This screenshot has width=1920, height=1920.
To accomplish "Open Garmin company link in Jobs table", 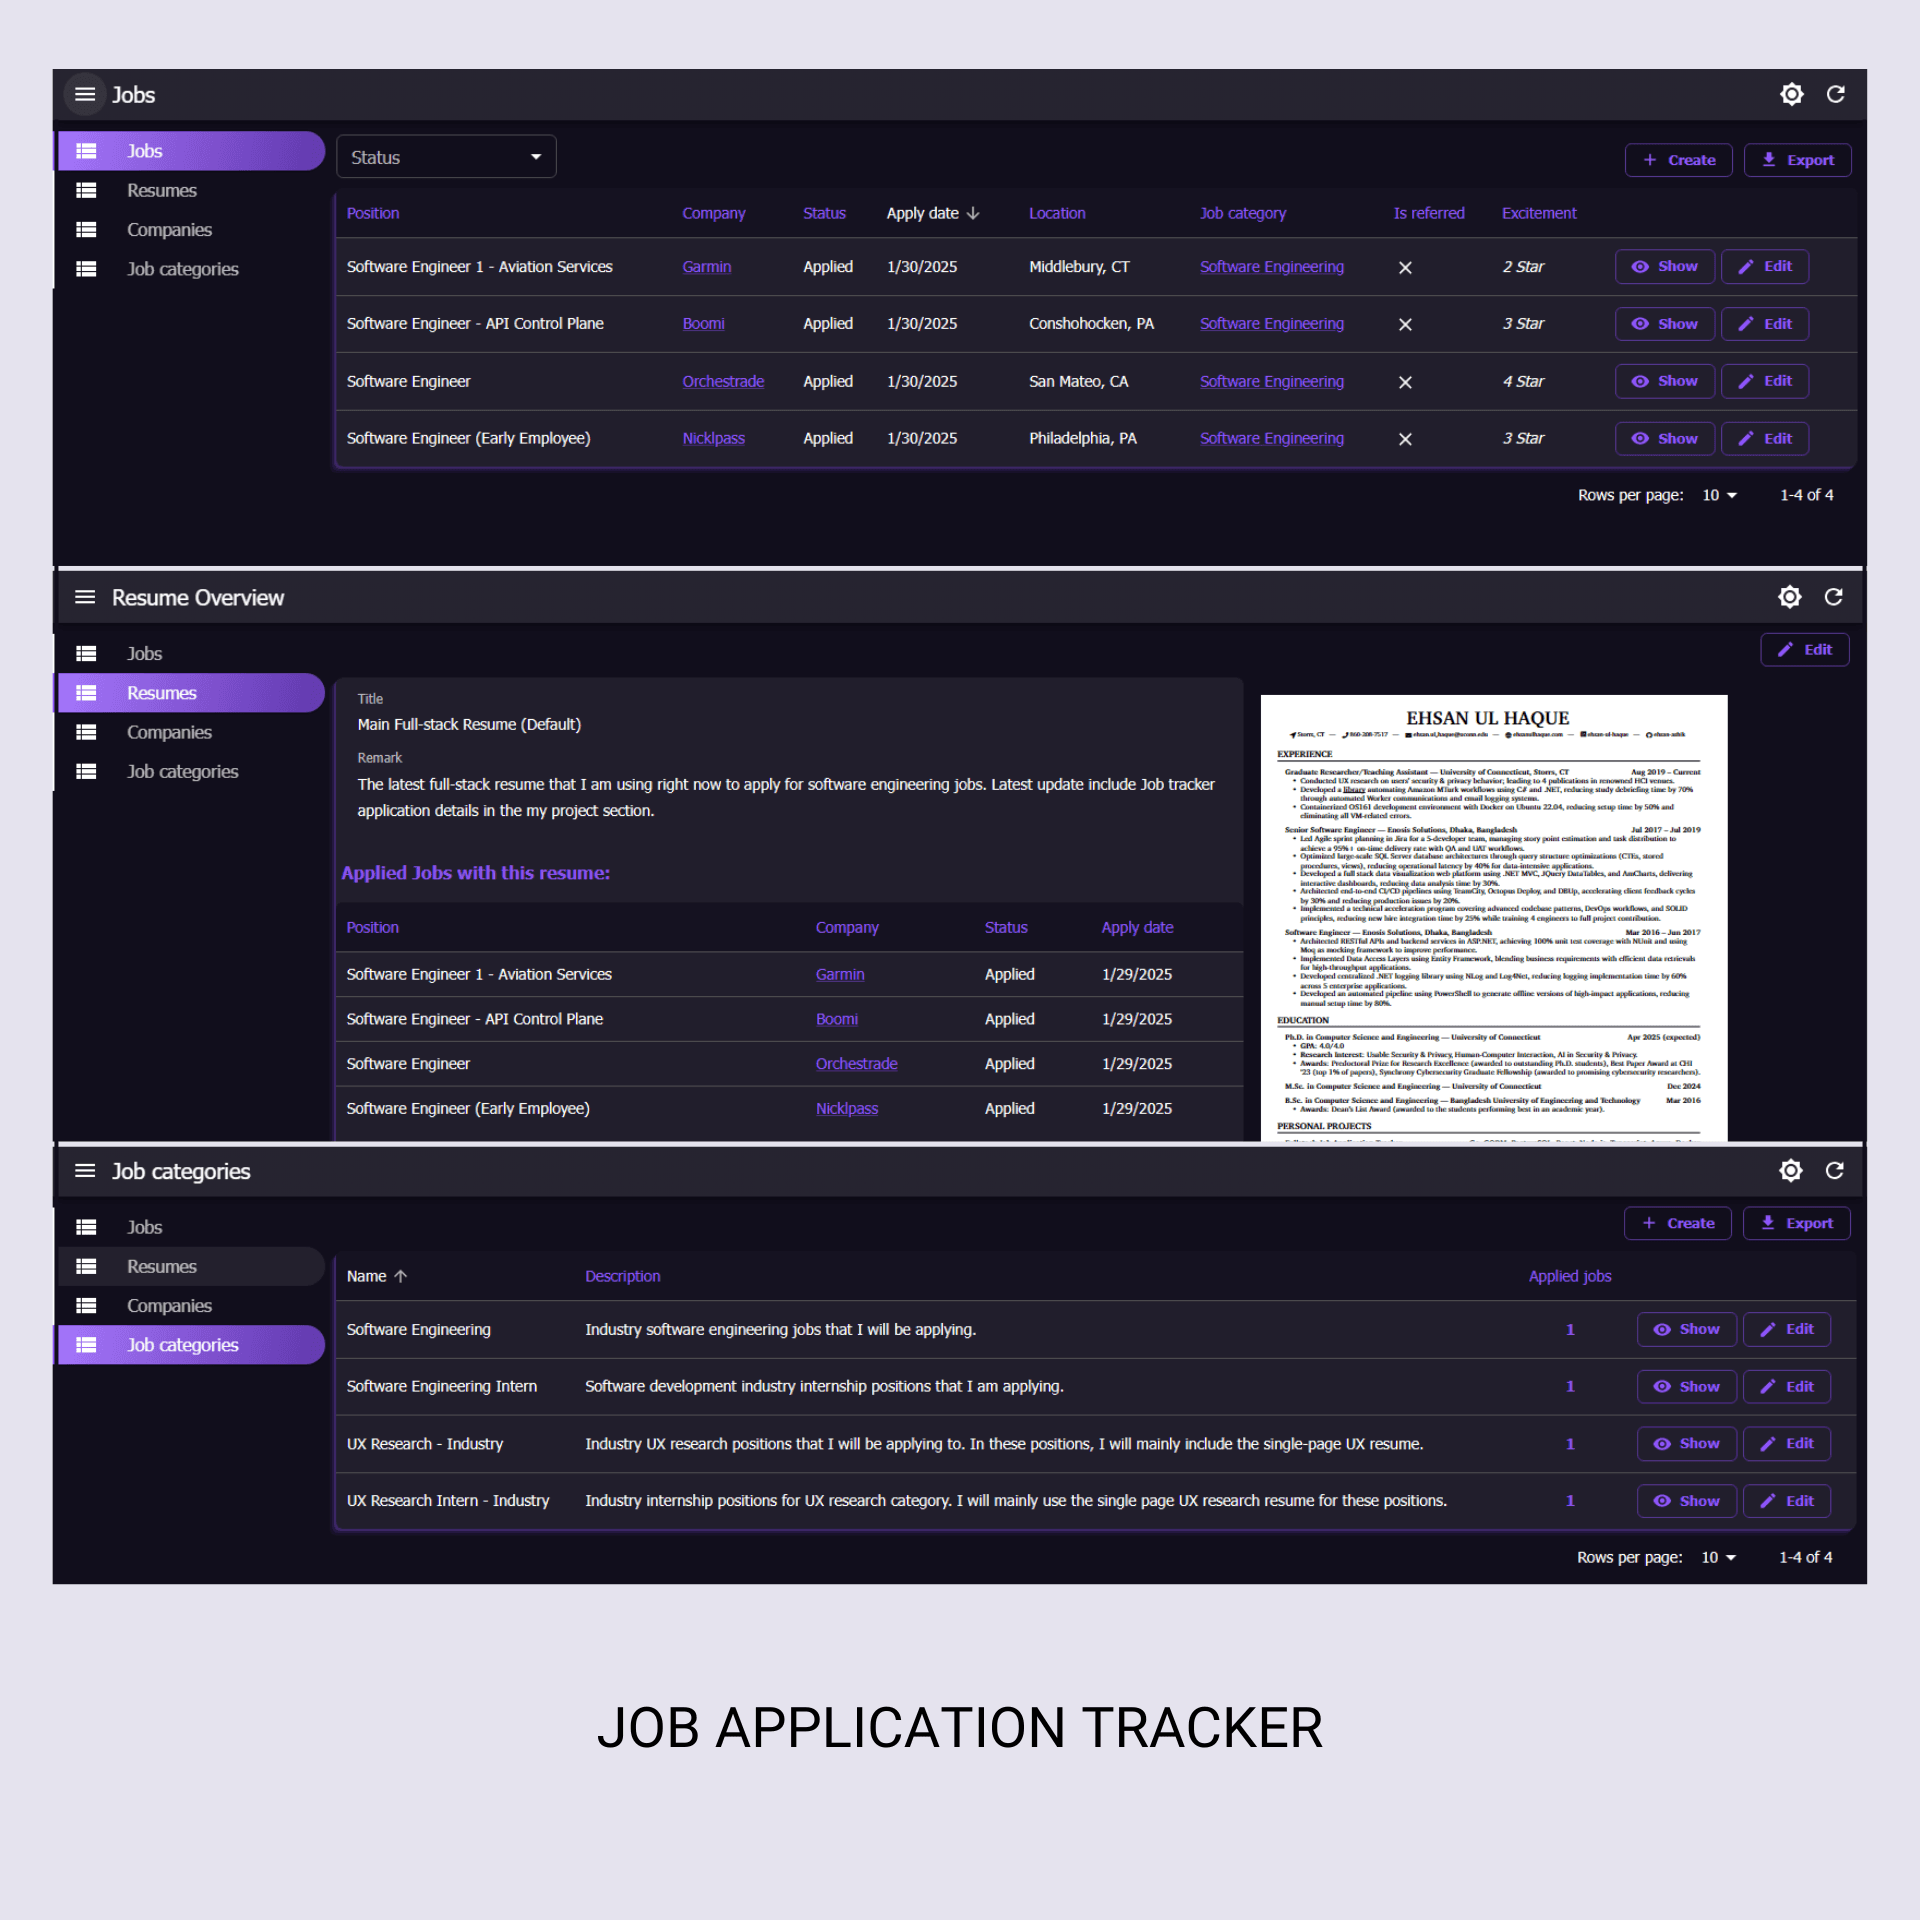I will (706, 267).
